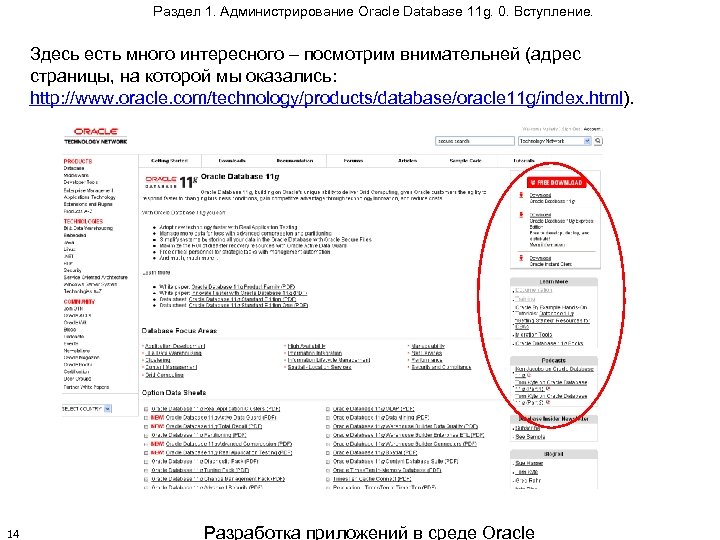
Task: Open the Technology Network search scope dropdown
Action: (x=555, y=141)
